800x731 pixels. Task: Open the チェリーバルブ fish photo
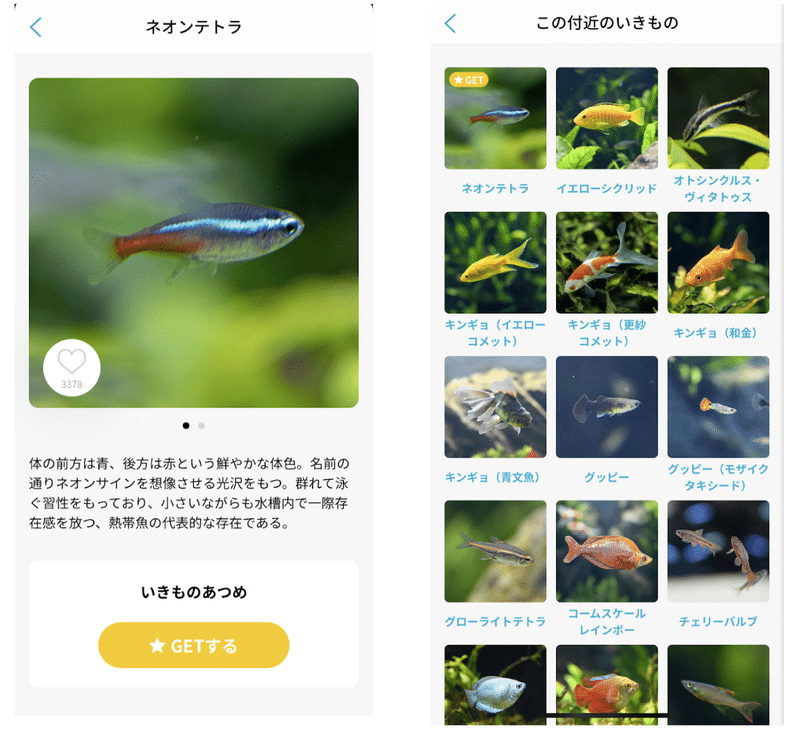tap(718, 551)
